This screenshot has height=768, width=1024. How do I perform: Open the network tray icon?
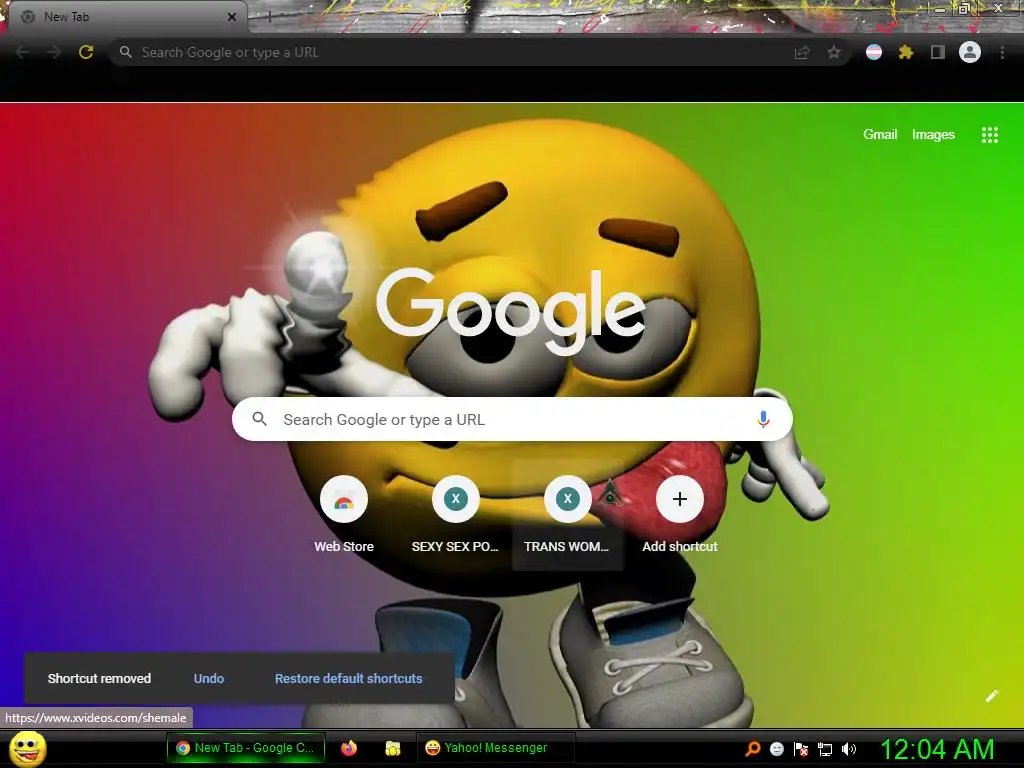(825, 749)
